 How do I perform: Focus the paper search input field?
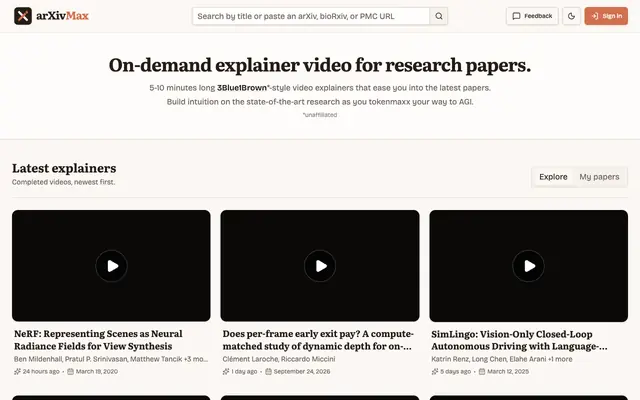[311, 16]
